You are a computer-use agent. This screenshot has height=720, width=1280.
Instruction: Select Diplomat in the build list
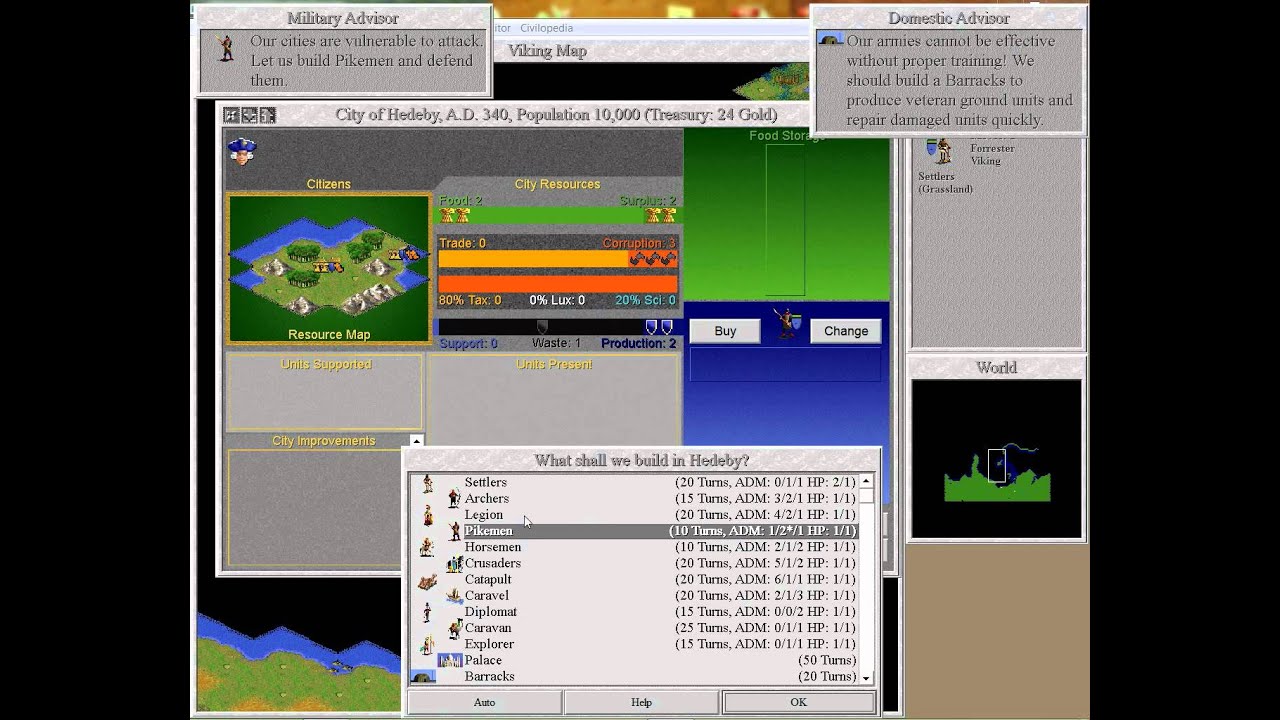[x=660, y=612]
